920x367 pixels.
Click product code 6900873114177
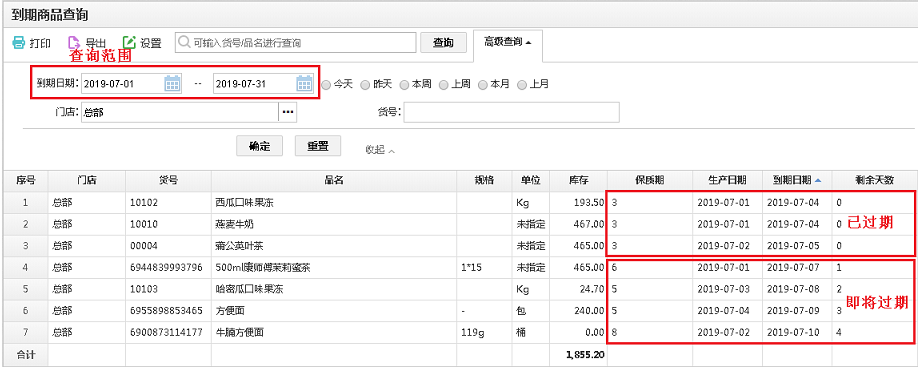pyautogui.click(x=166, y=332)
